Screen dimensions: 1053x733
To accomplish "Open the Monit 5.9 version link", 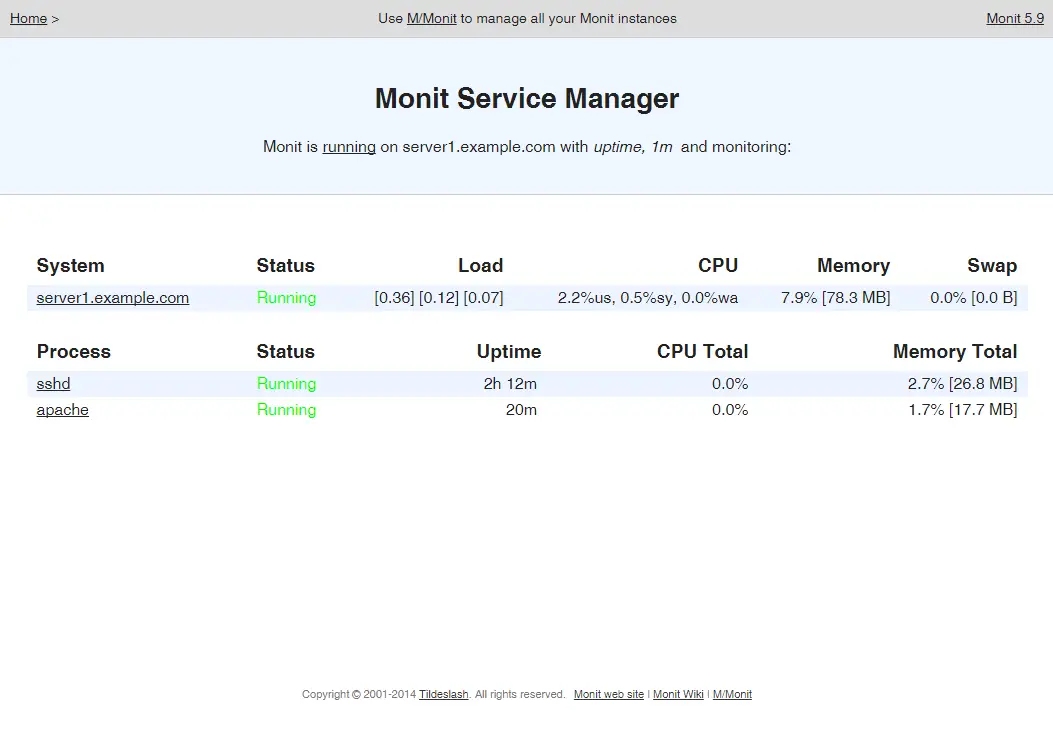I will pyautogui.click(x=1015, y=19).
